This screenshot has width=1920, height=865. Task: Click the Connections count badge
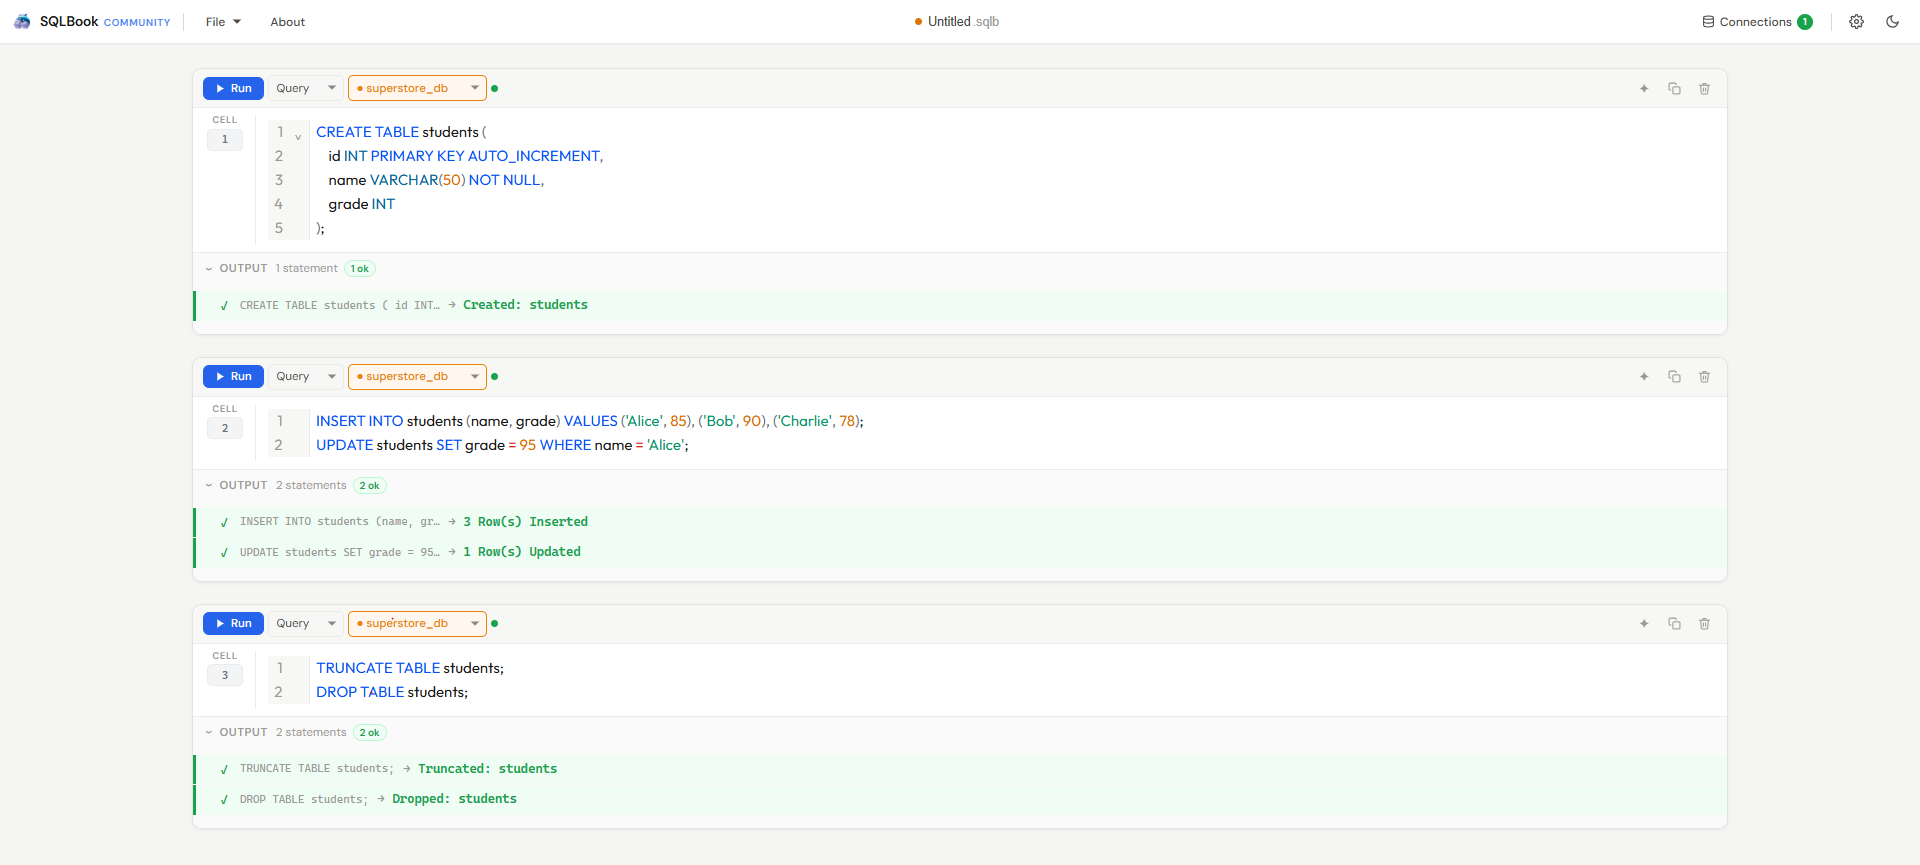tap(1805, 22)
